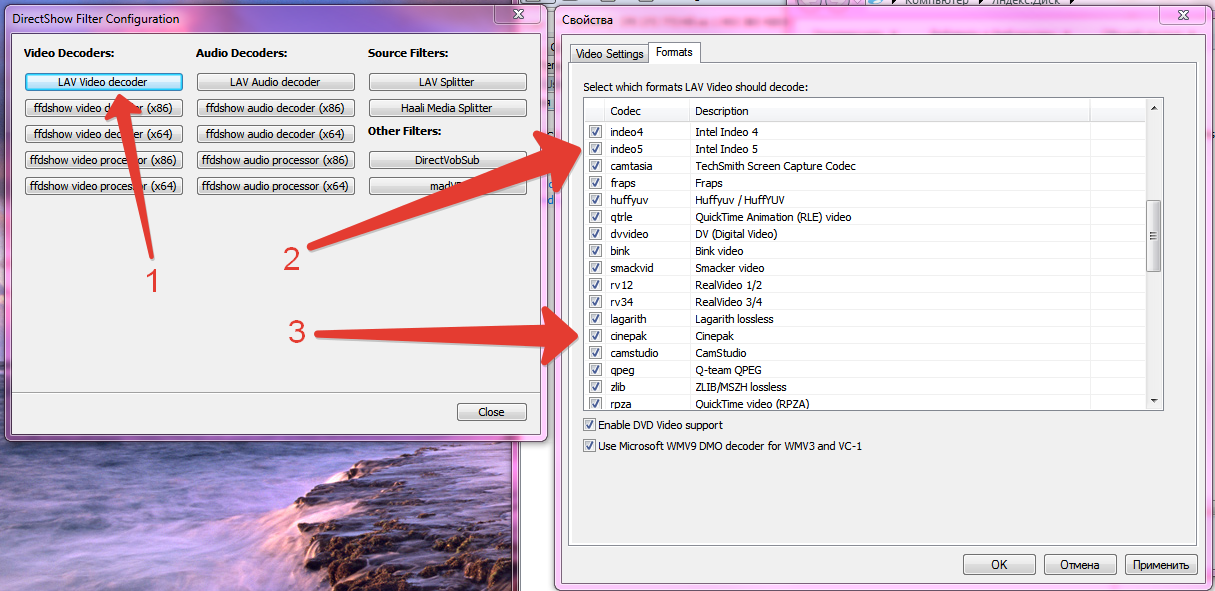
Task: Toggle Enable DVD Video support
Action: (589, 424)
